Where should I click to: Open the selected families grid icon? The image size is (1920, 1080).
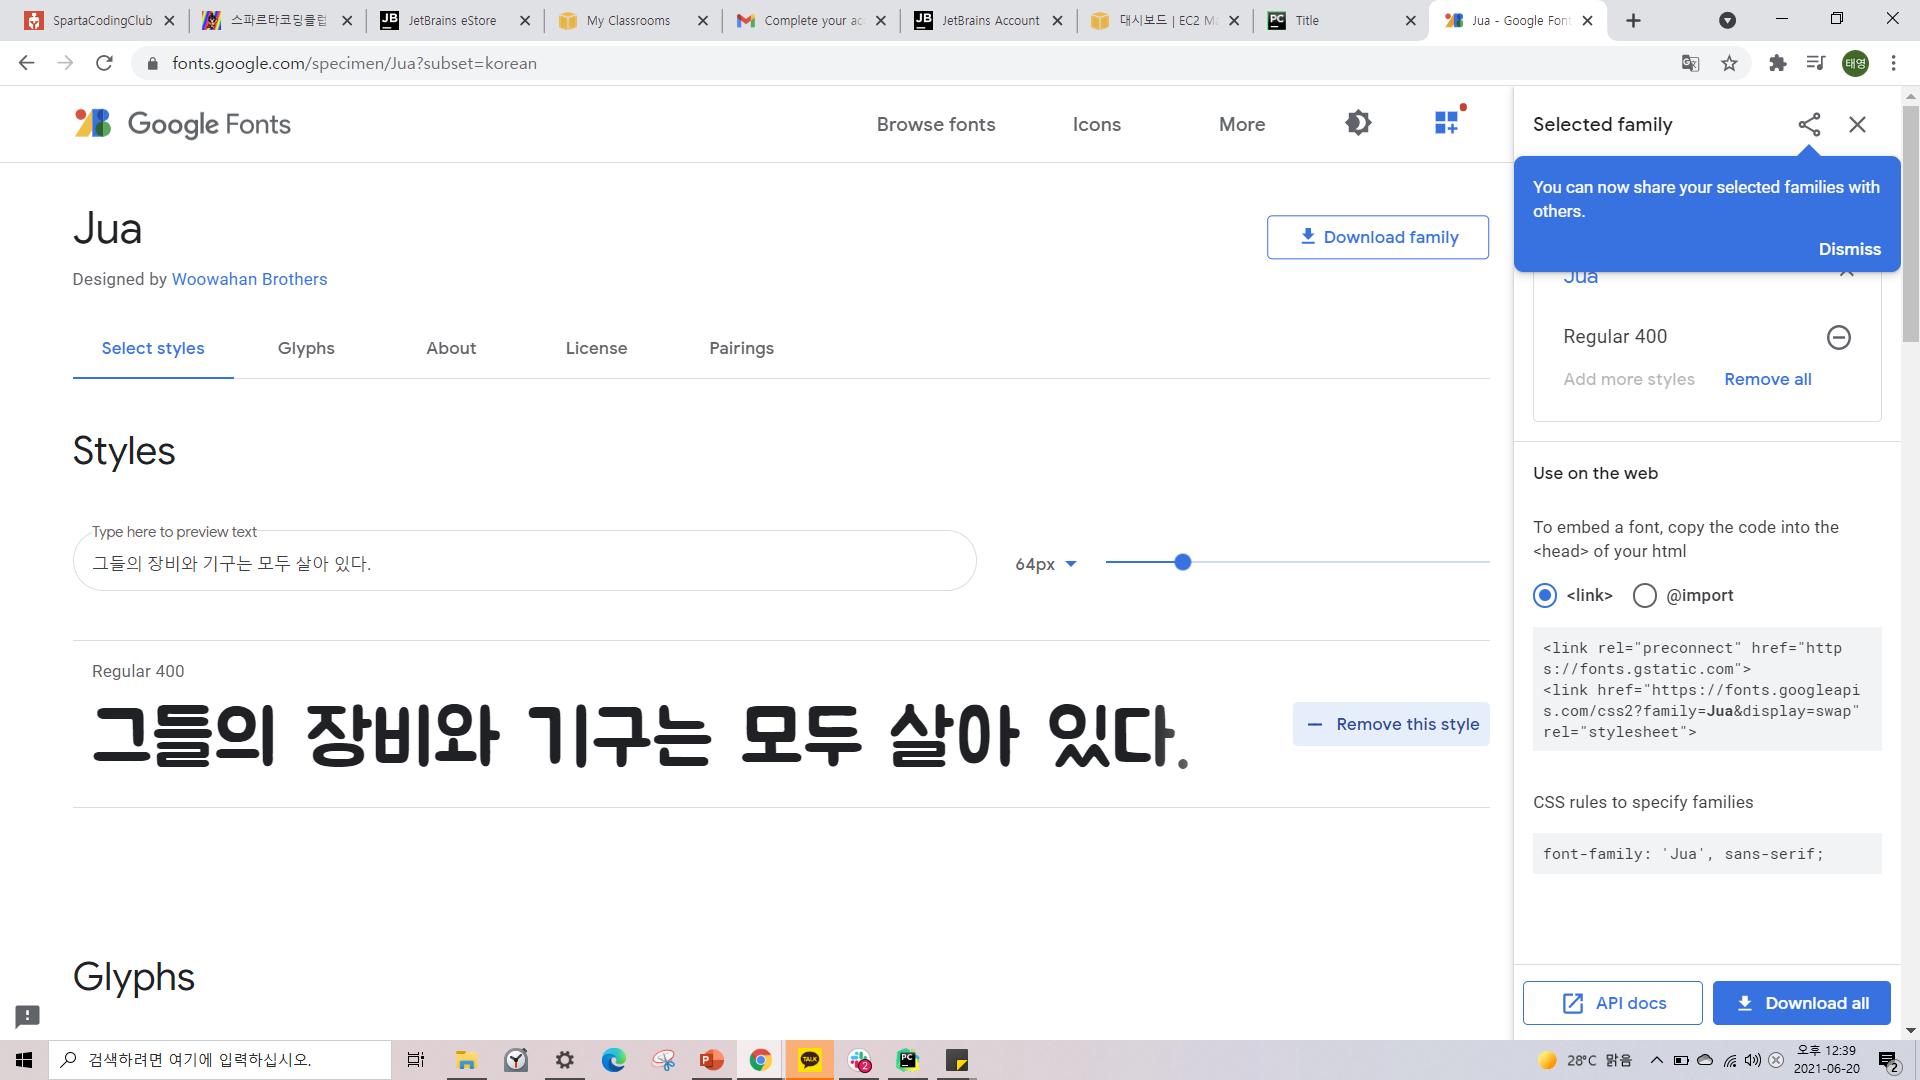[1447, 123]
